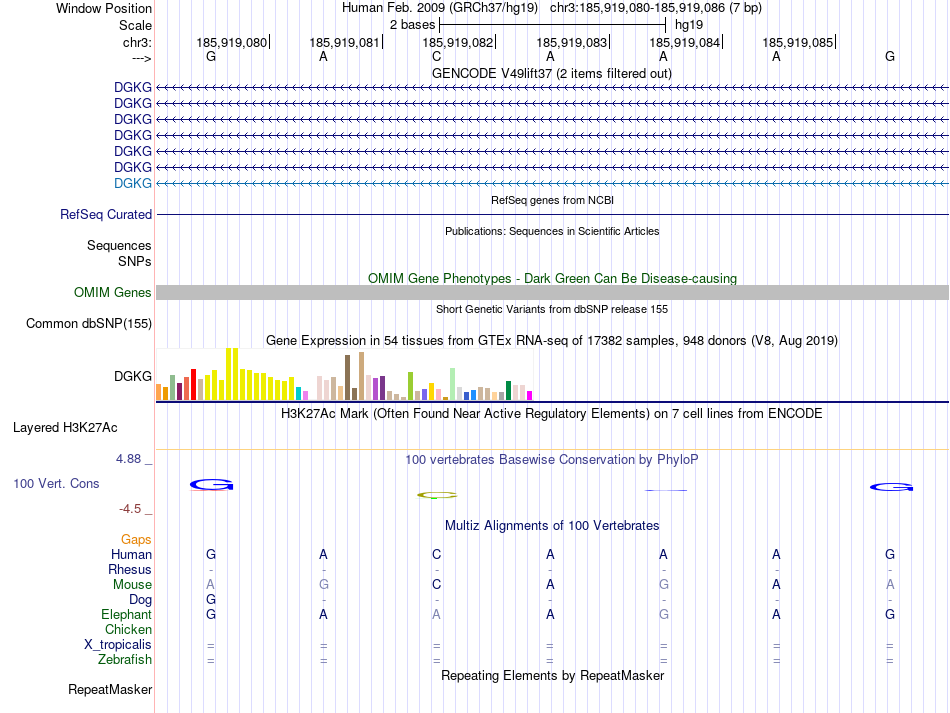
Task: Click the Scale label on the left
Action: 135,25
